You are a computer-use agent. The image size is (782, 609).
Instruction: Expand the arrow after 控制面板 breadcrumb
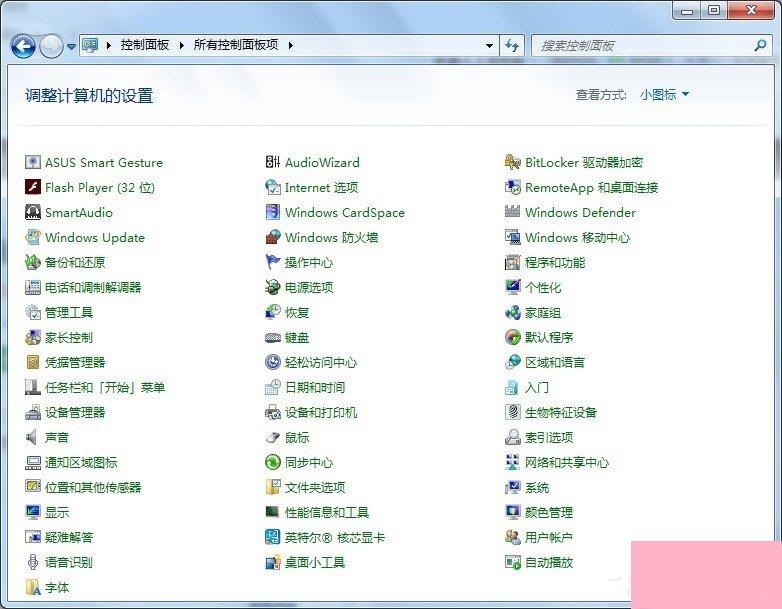[x=182, y=45]
